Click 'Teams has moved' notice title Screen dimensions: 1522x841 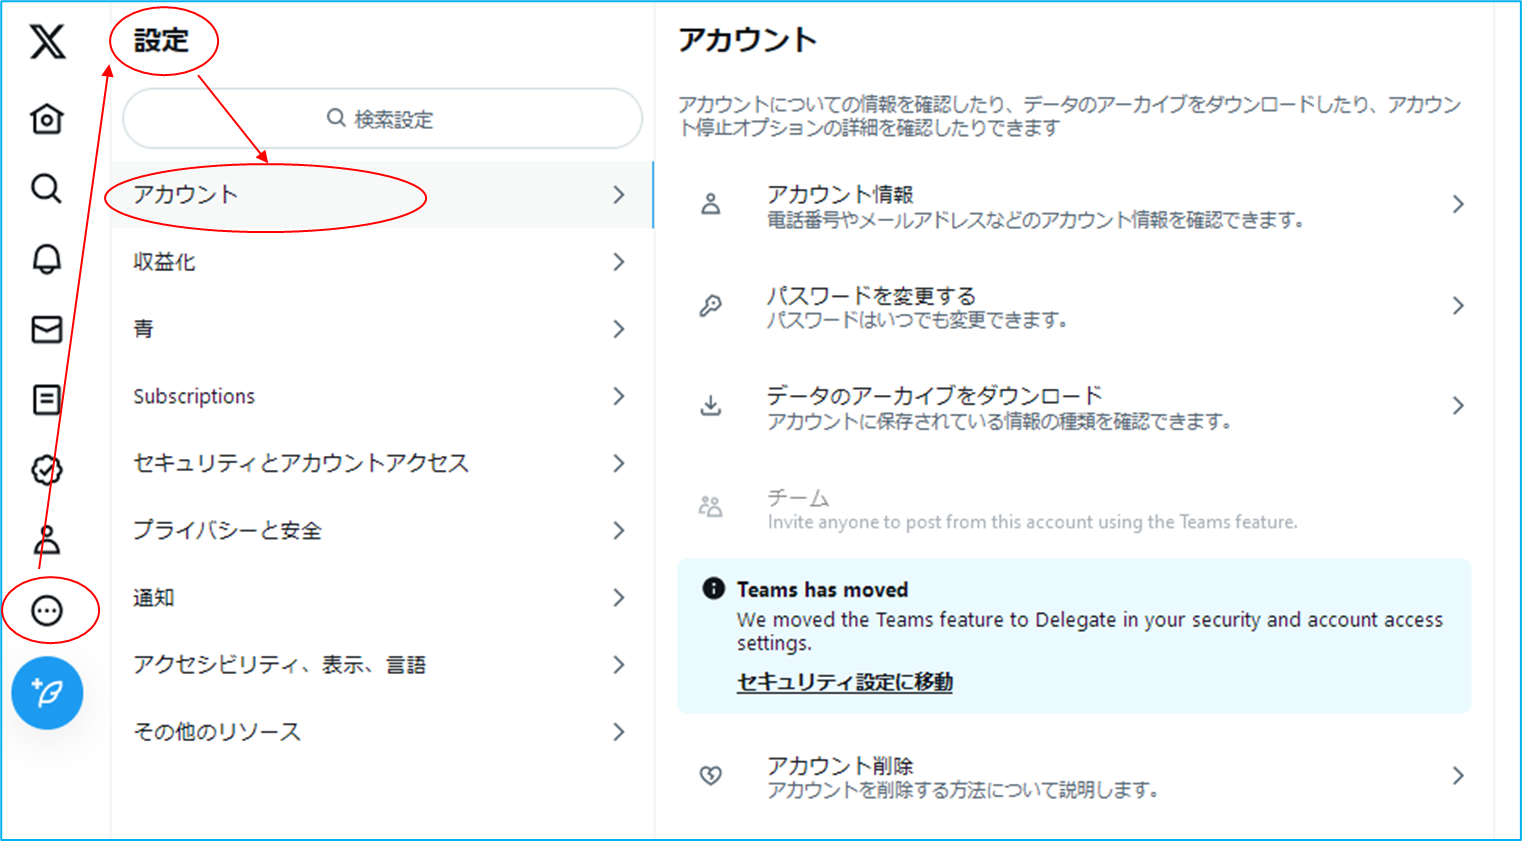point(823,589)
